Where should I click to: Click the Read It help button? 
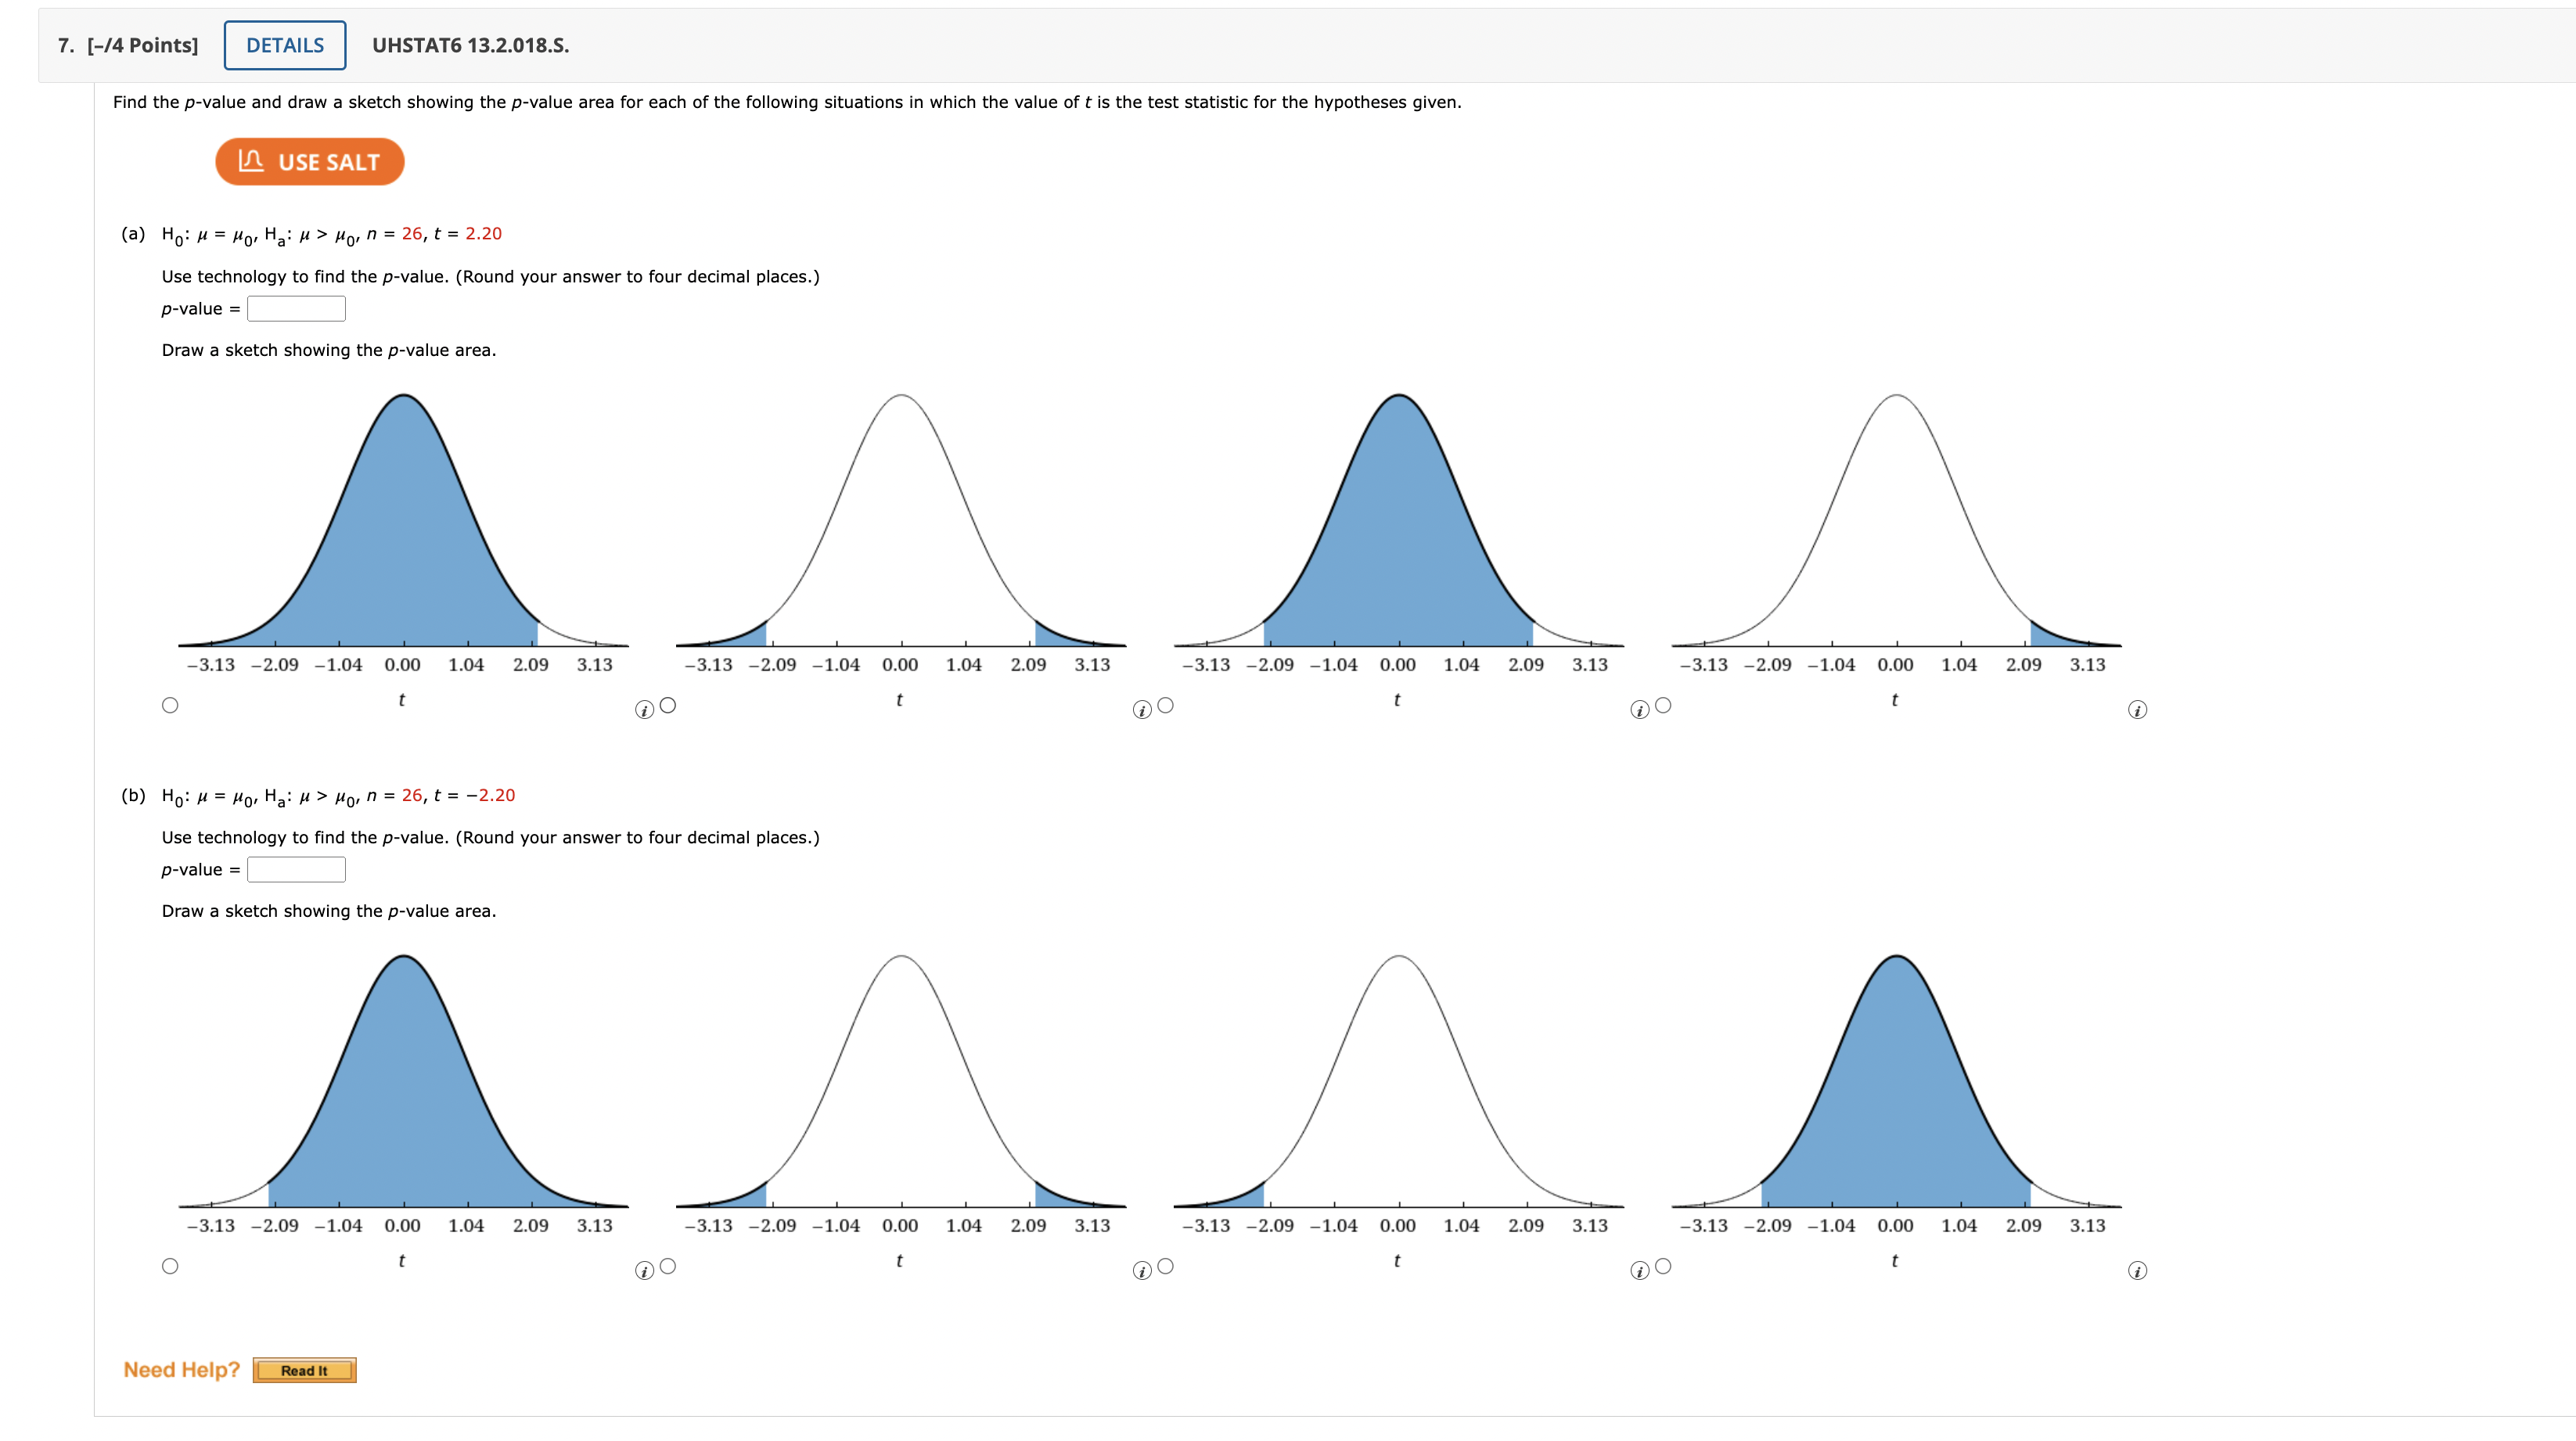click(304, 1370)
